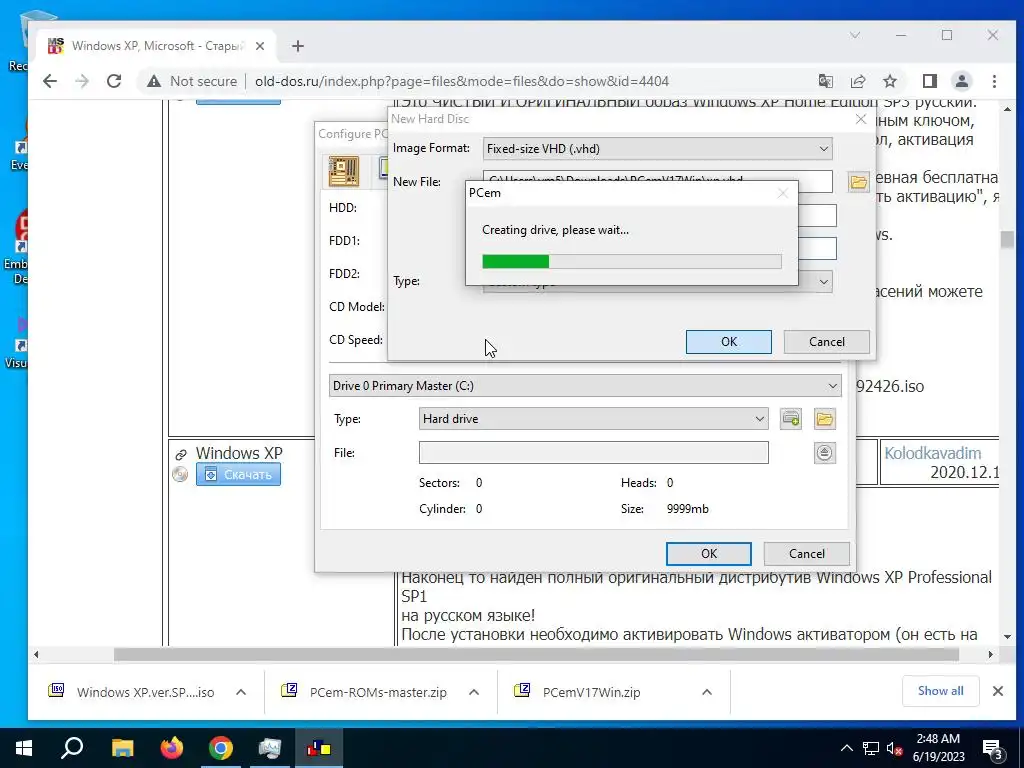This screenshot has height=768, width=1024.
Task: Open the Image Format dropdown
Action: pyautogui.click(x=657, y=148)
